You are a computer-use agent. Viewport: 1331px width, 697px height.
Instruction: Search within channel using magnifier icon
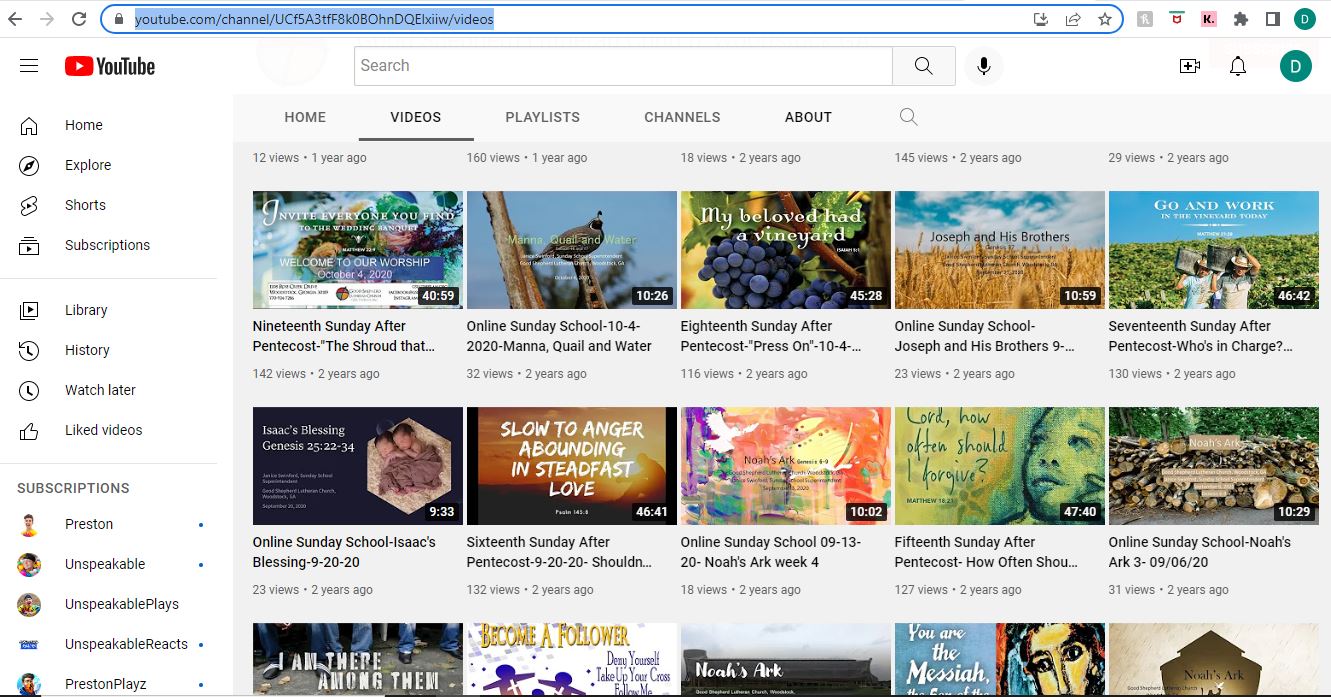click(908, 117)
